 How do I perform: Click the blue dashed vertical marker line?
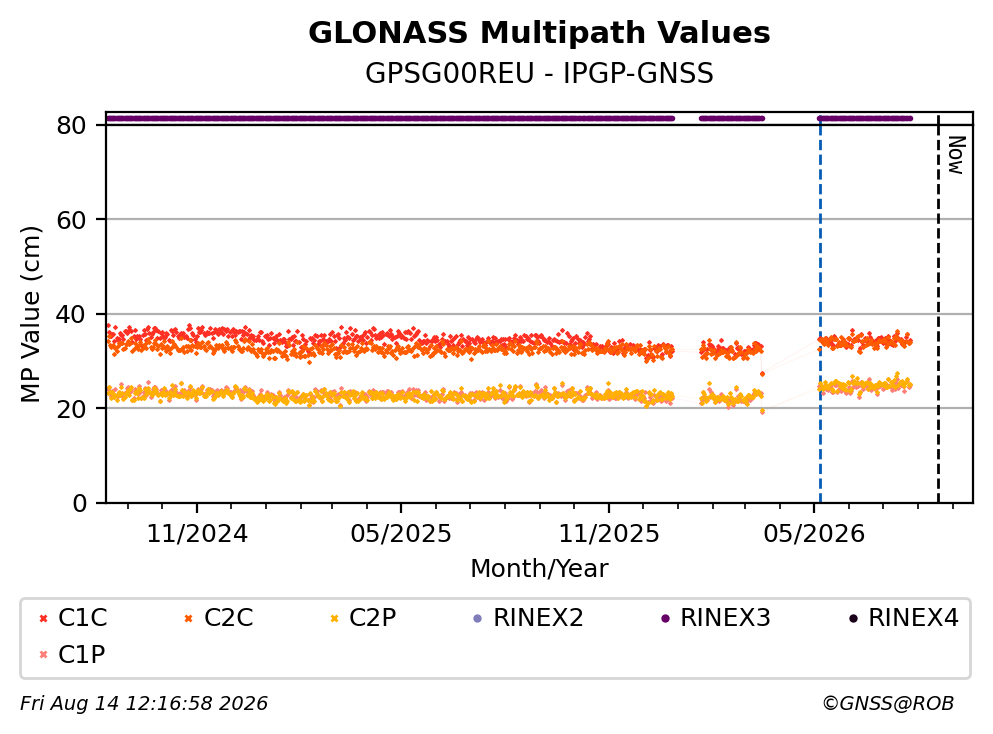820,310
